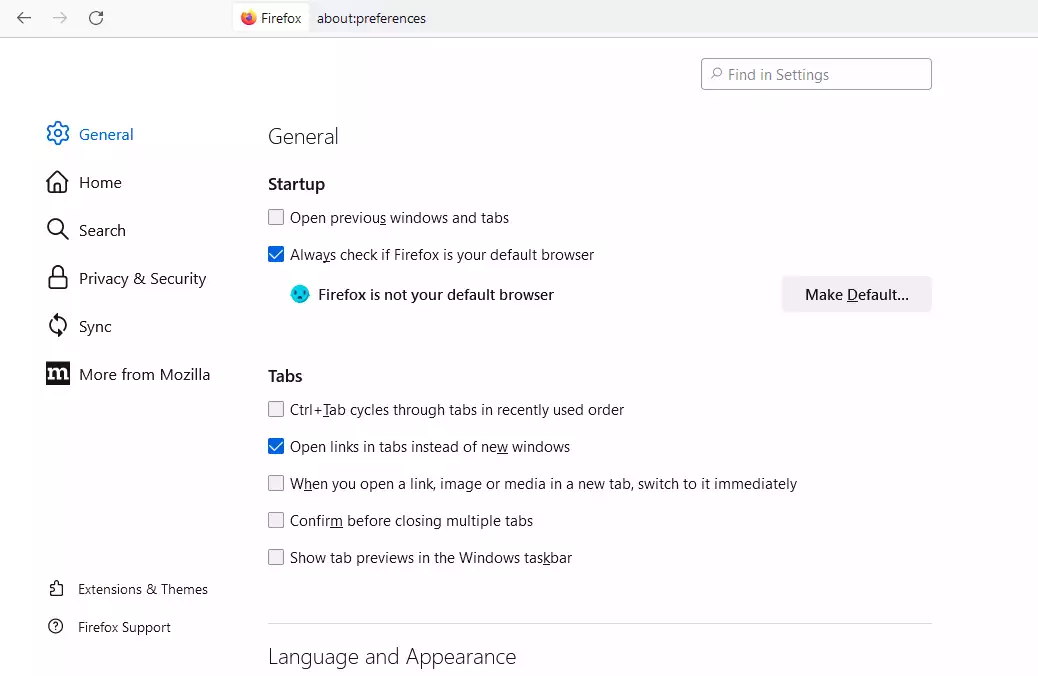Screen dimensions: 1038x676
Task: Open the More from Mozilla category
Action: (128, 374)
